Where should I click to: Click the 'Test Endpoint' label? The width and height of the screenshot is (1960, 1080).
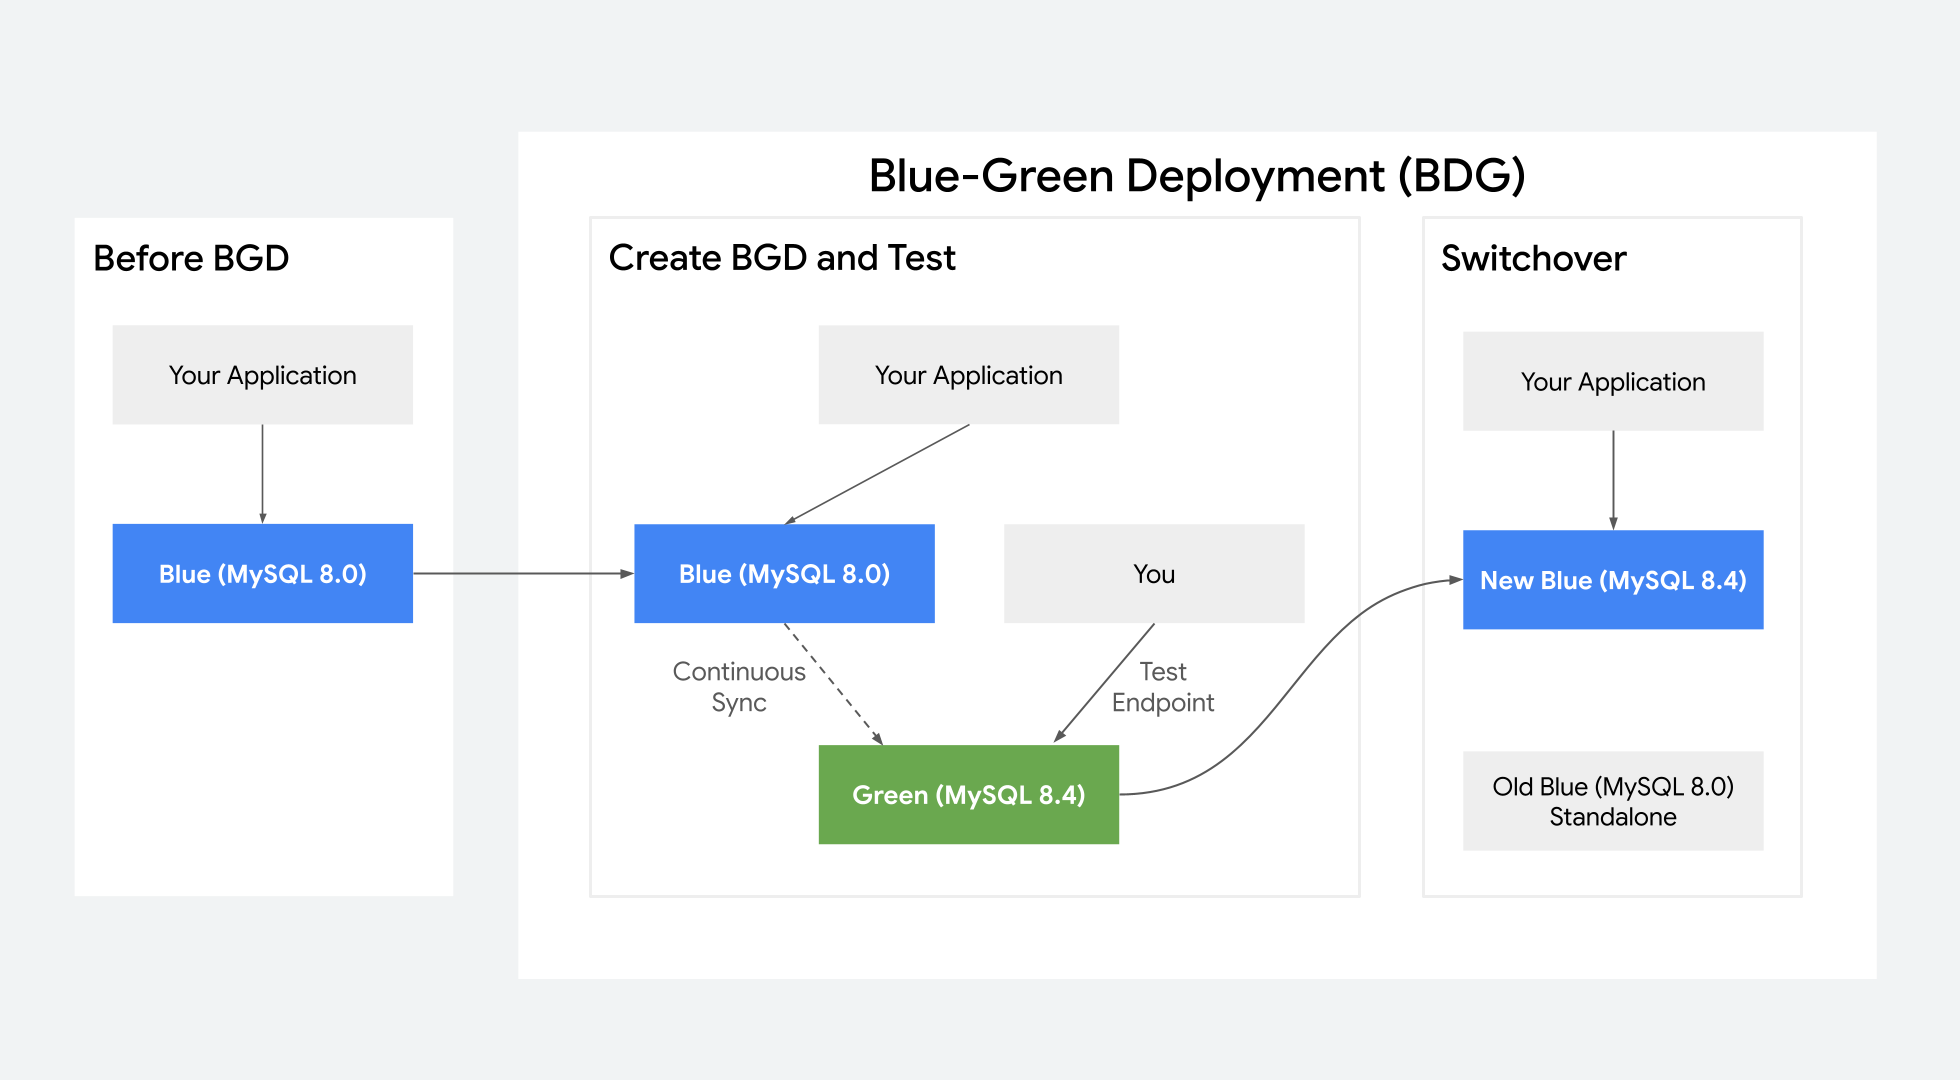[1163, 687]
